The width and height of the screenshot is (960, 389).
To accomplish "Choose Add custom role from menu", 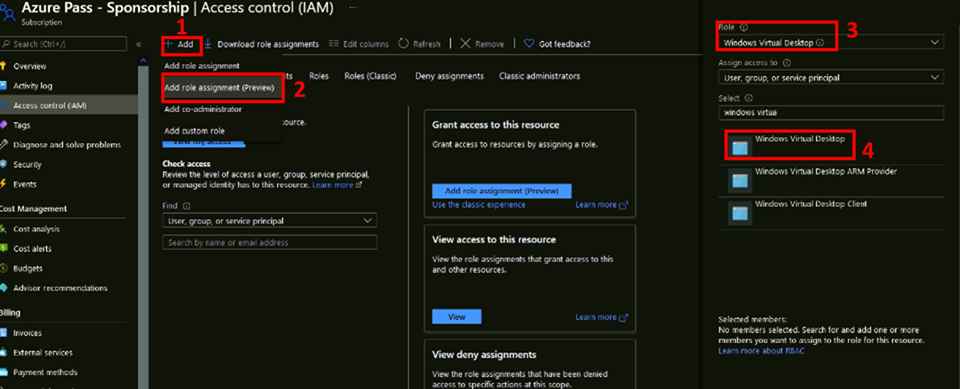I will click(194, 131).
